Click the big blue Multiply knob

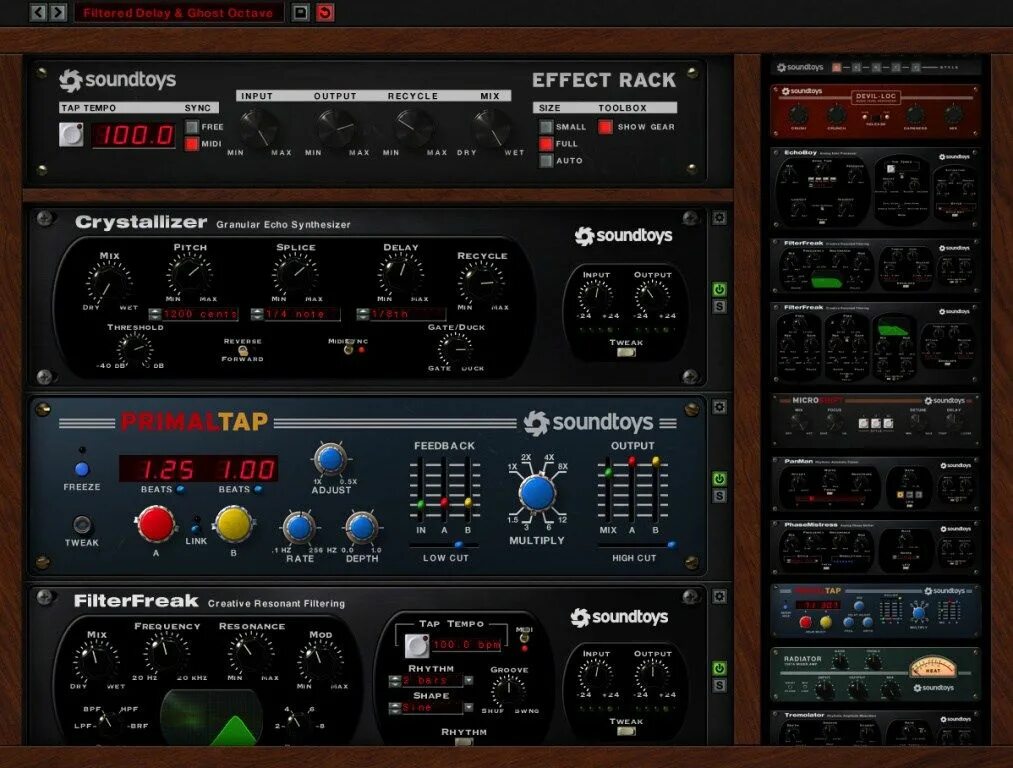[x=538, y=493]
